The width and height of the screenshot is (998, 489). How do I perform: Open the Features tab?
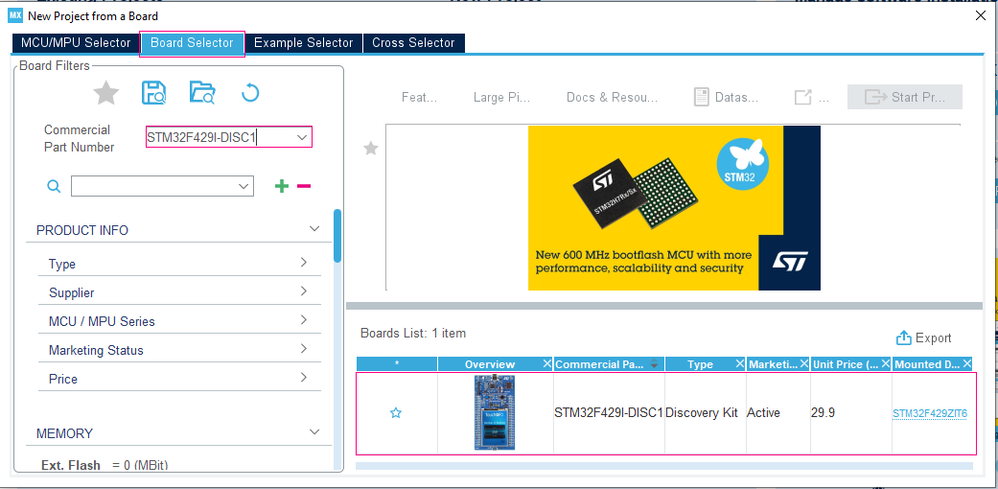click(x=419, y=97)
